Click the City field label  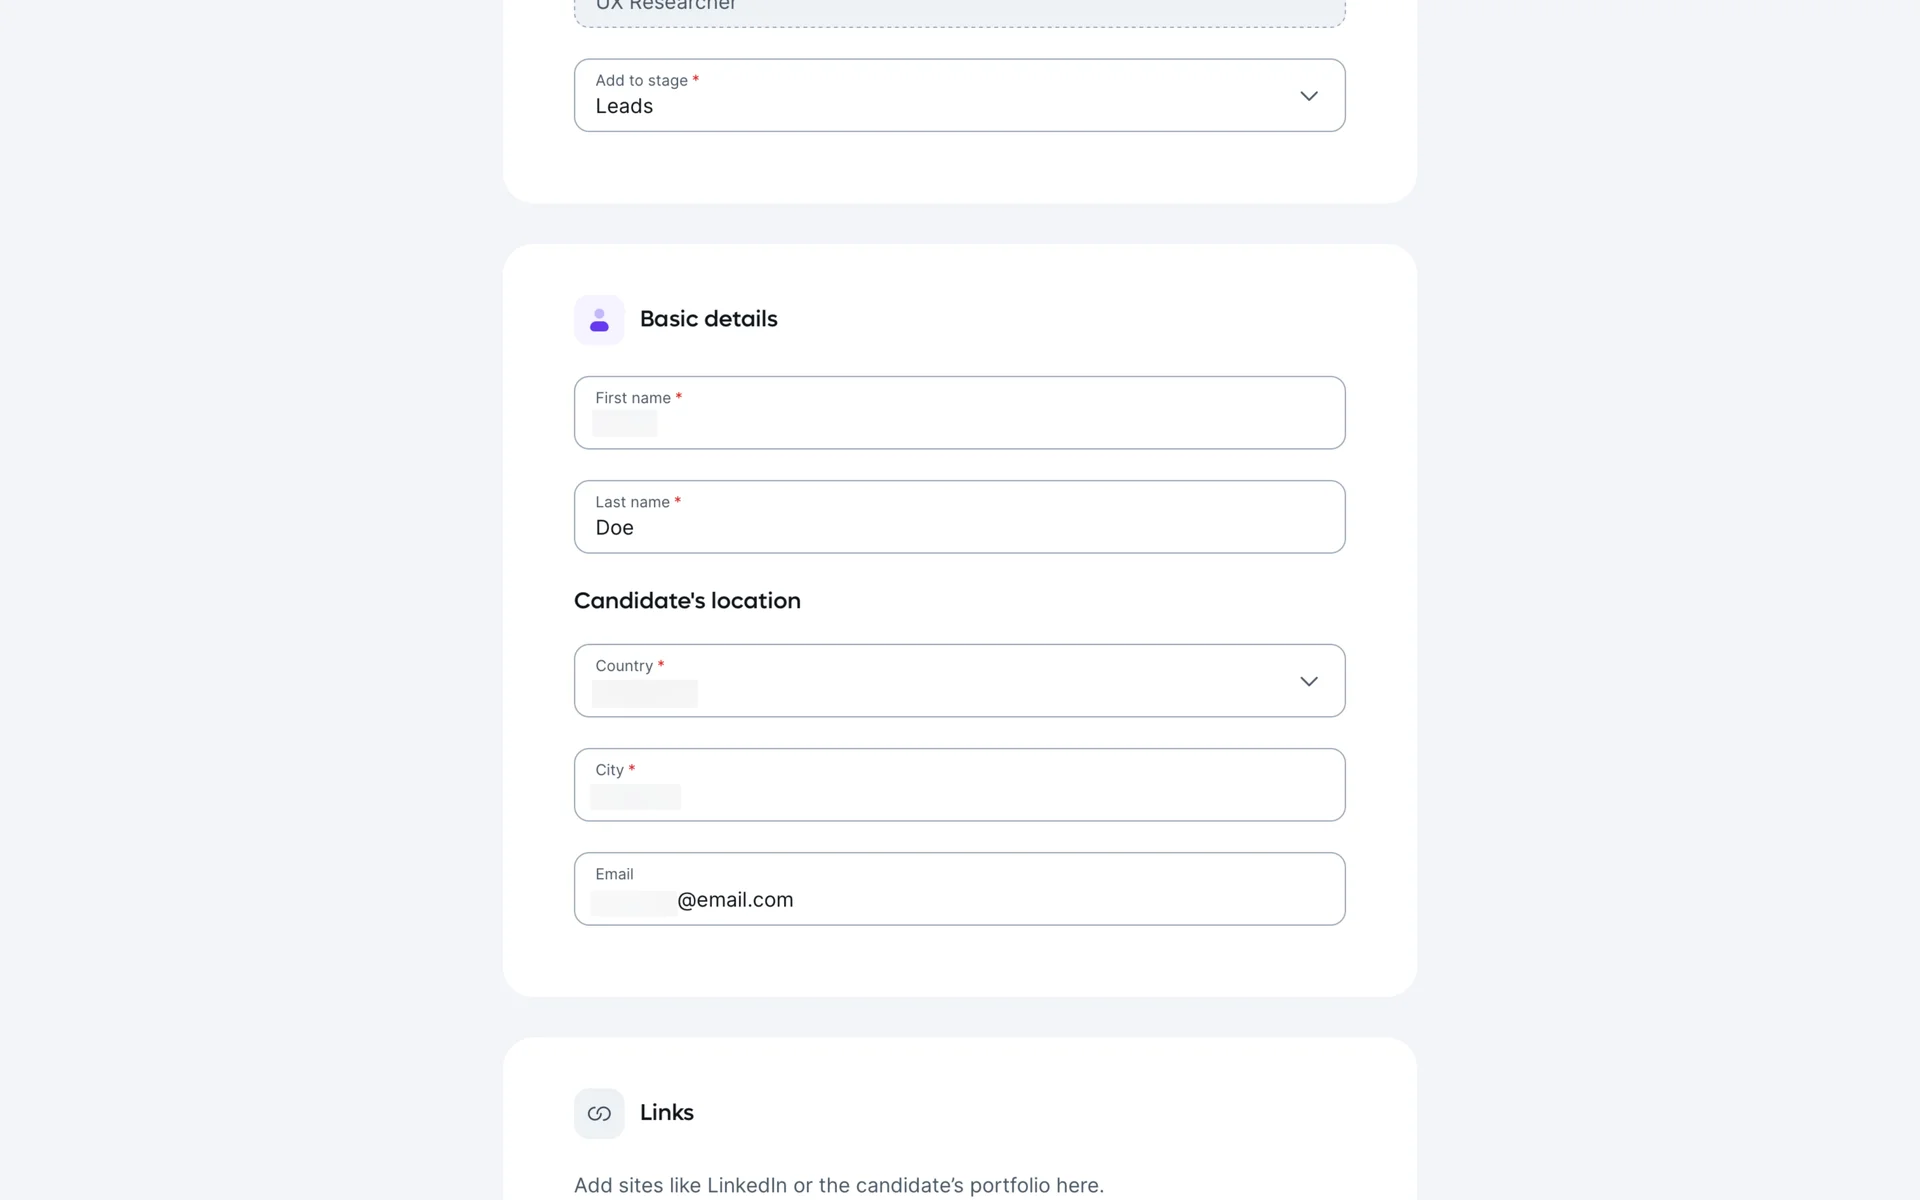click(609, 770)
